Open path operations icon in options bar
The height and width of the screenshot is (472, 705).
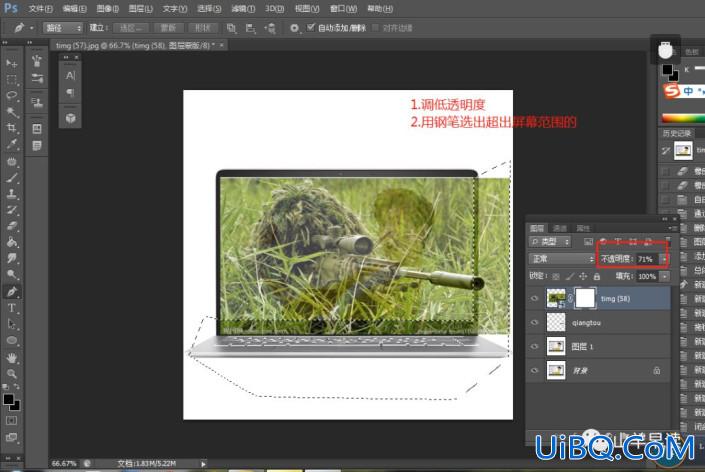pyautogui.click(x=231, y=28)
